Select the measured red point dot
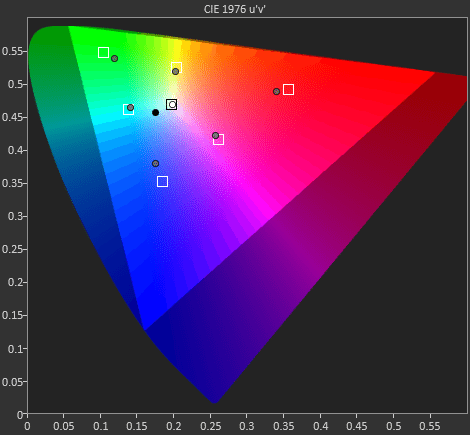The image size is (470, 435). (x=276, y=91)
